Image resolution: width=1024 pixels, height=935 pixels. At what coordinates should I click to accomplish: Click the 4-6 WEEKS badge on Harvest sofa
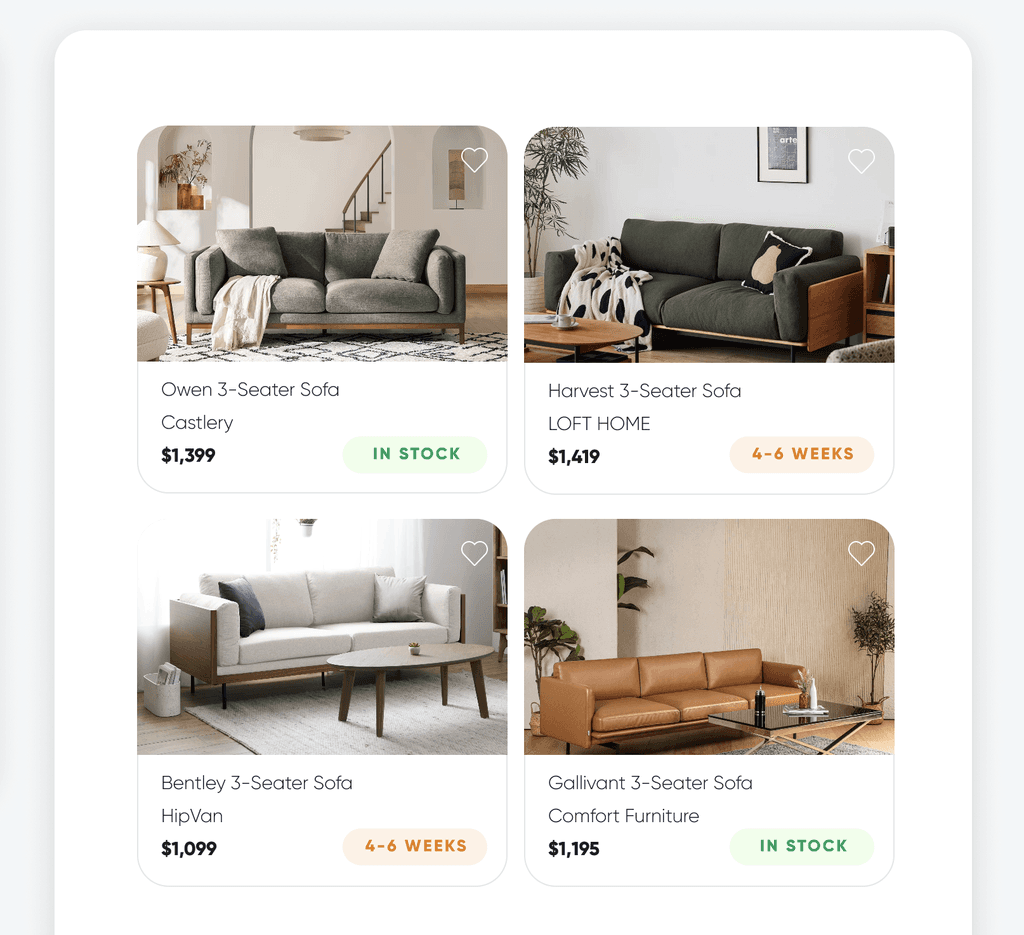coord(802,454)
